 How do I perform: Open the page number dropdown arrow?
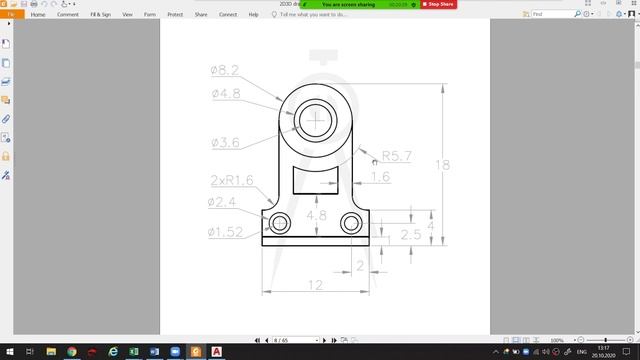click(317, 340)
